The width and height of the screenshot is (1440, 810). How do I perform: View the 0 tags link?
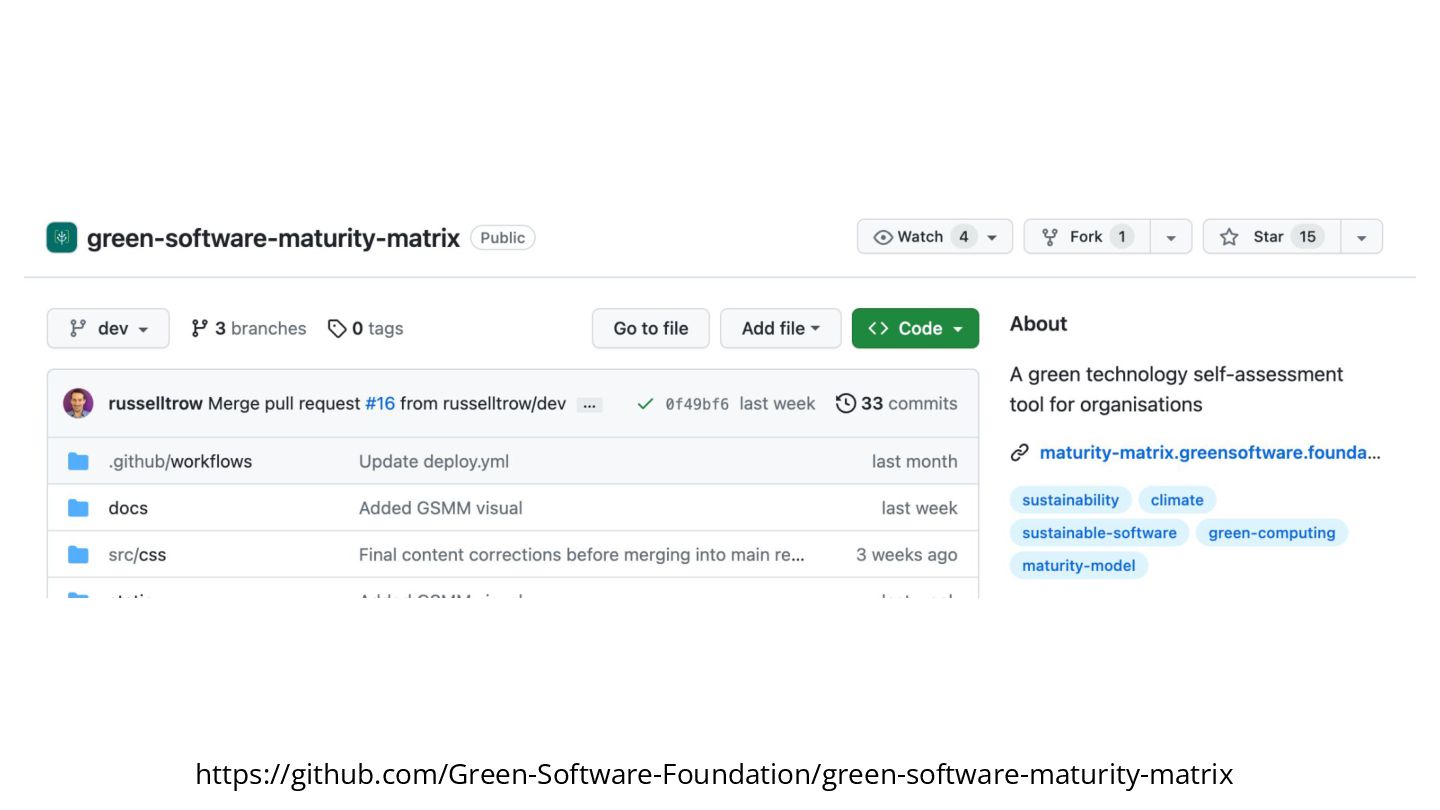pos(365,328)
